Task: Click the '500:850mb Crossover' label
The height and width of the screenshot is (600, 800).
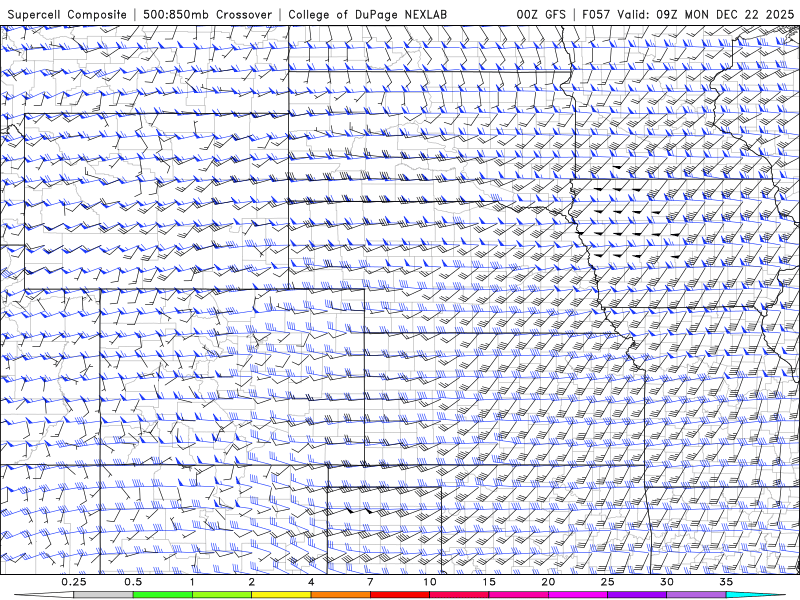Action: pos(208,14)
